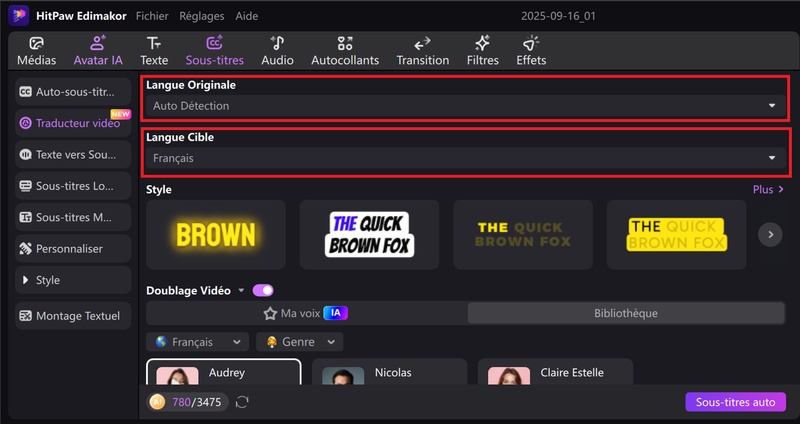Open the Réglages menu
Screen dimensions: 800x424
tap(202, 16)
